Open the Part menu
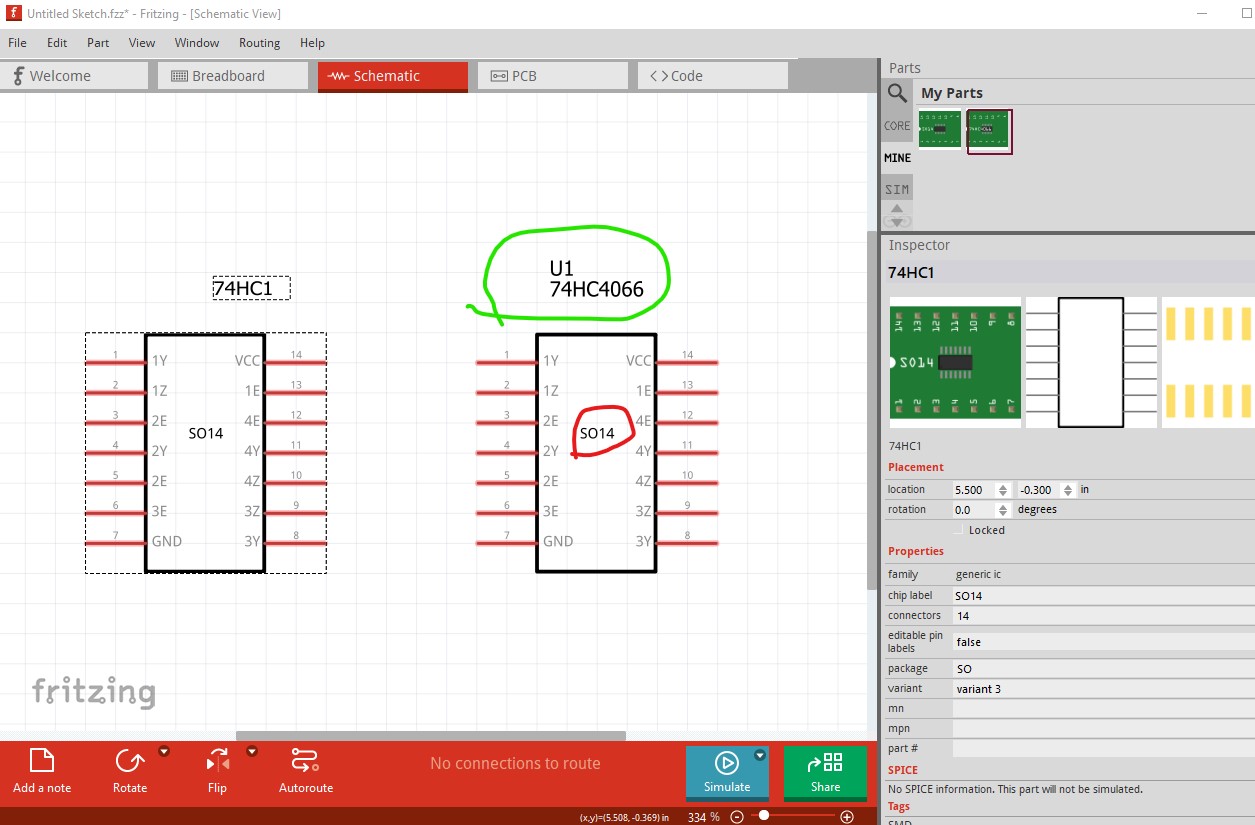This screenshot has width=1255, height=825. pyautogui.click(x=98, y=43)
